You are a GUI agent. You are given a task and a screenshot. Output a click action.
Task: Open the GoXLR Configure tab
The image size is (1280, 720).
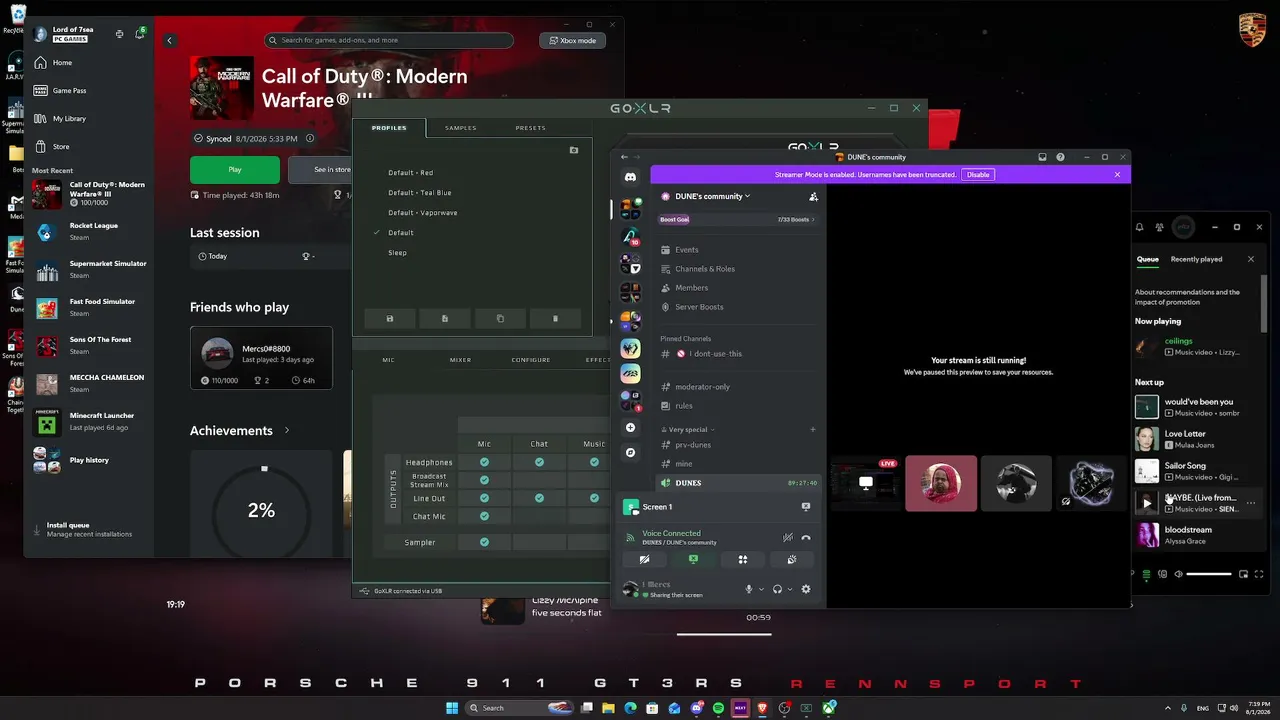tap(531, 360)
